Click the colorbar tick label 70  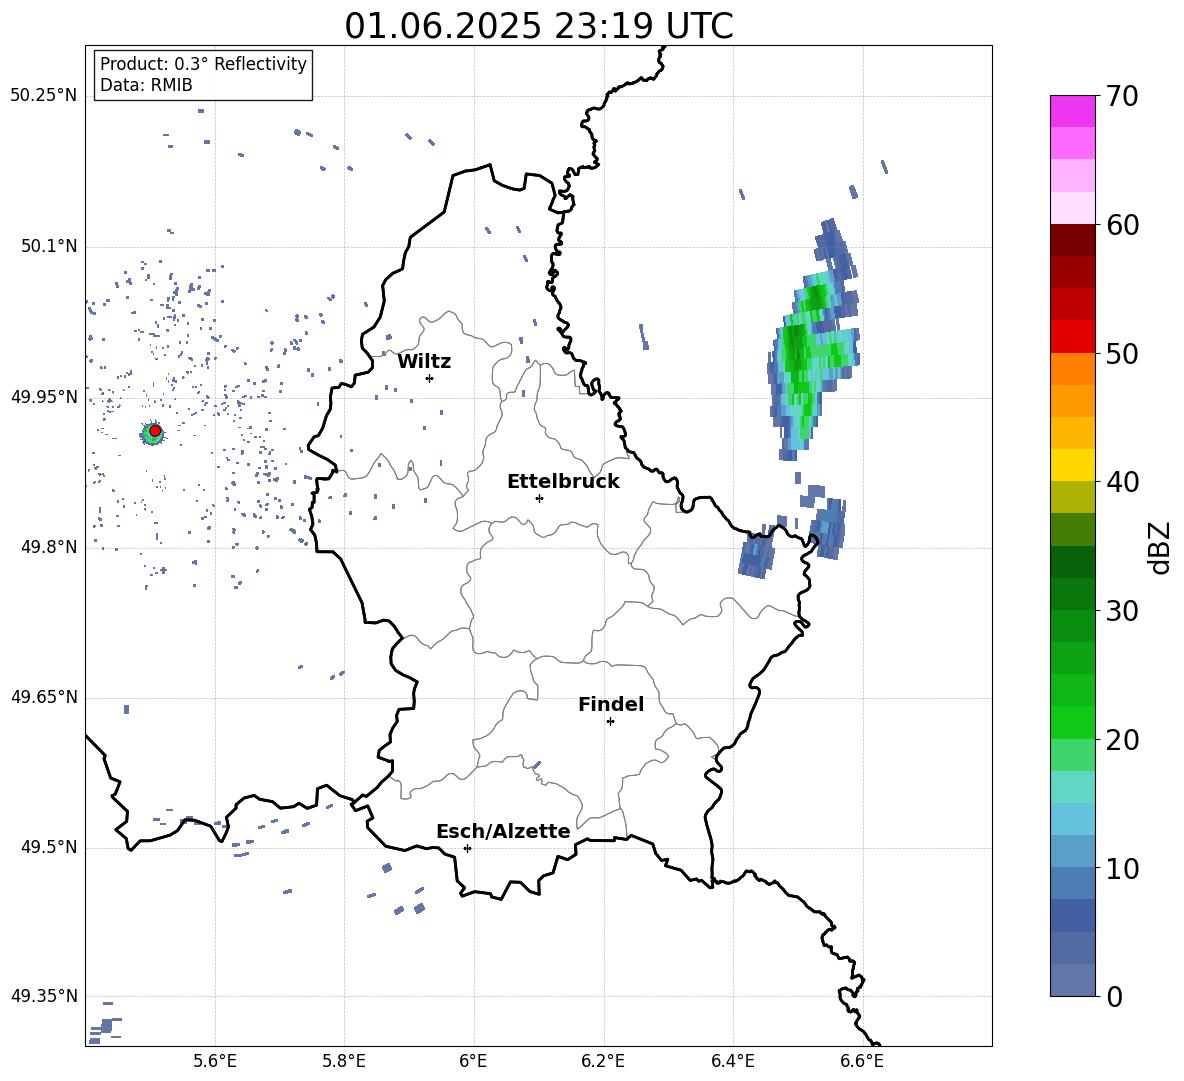(x=1122, y=96)
